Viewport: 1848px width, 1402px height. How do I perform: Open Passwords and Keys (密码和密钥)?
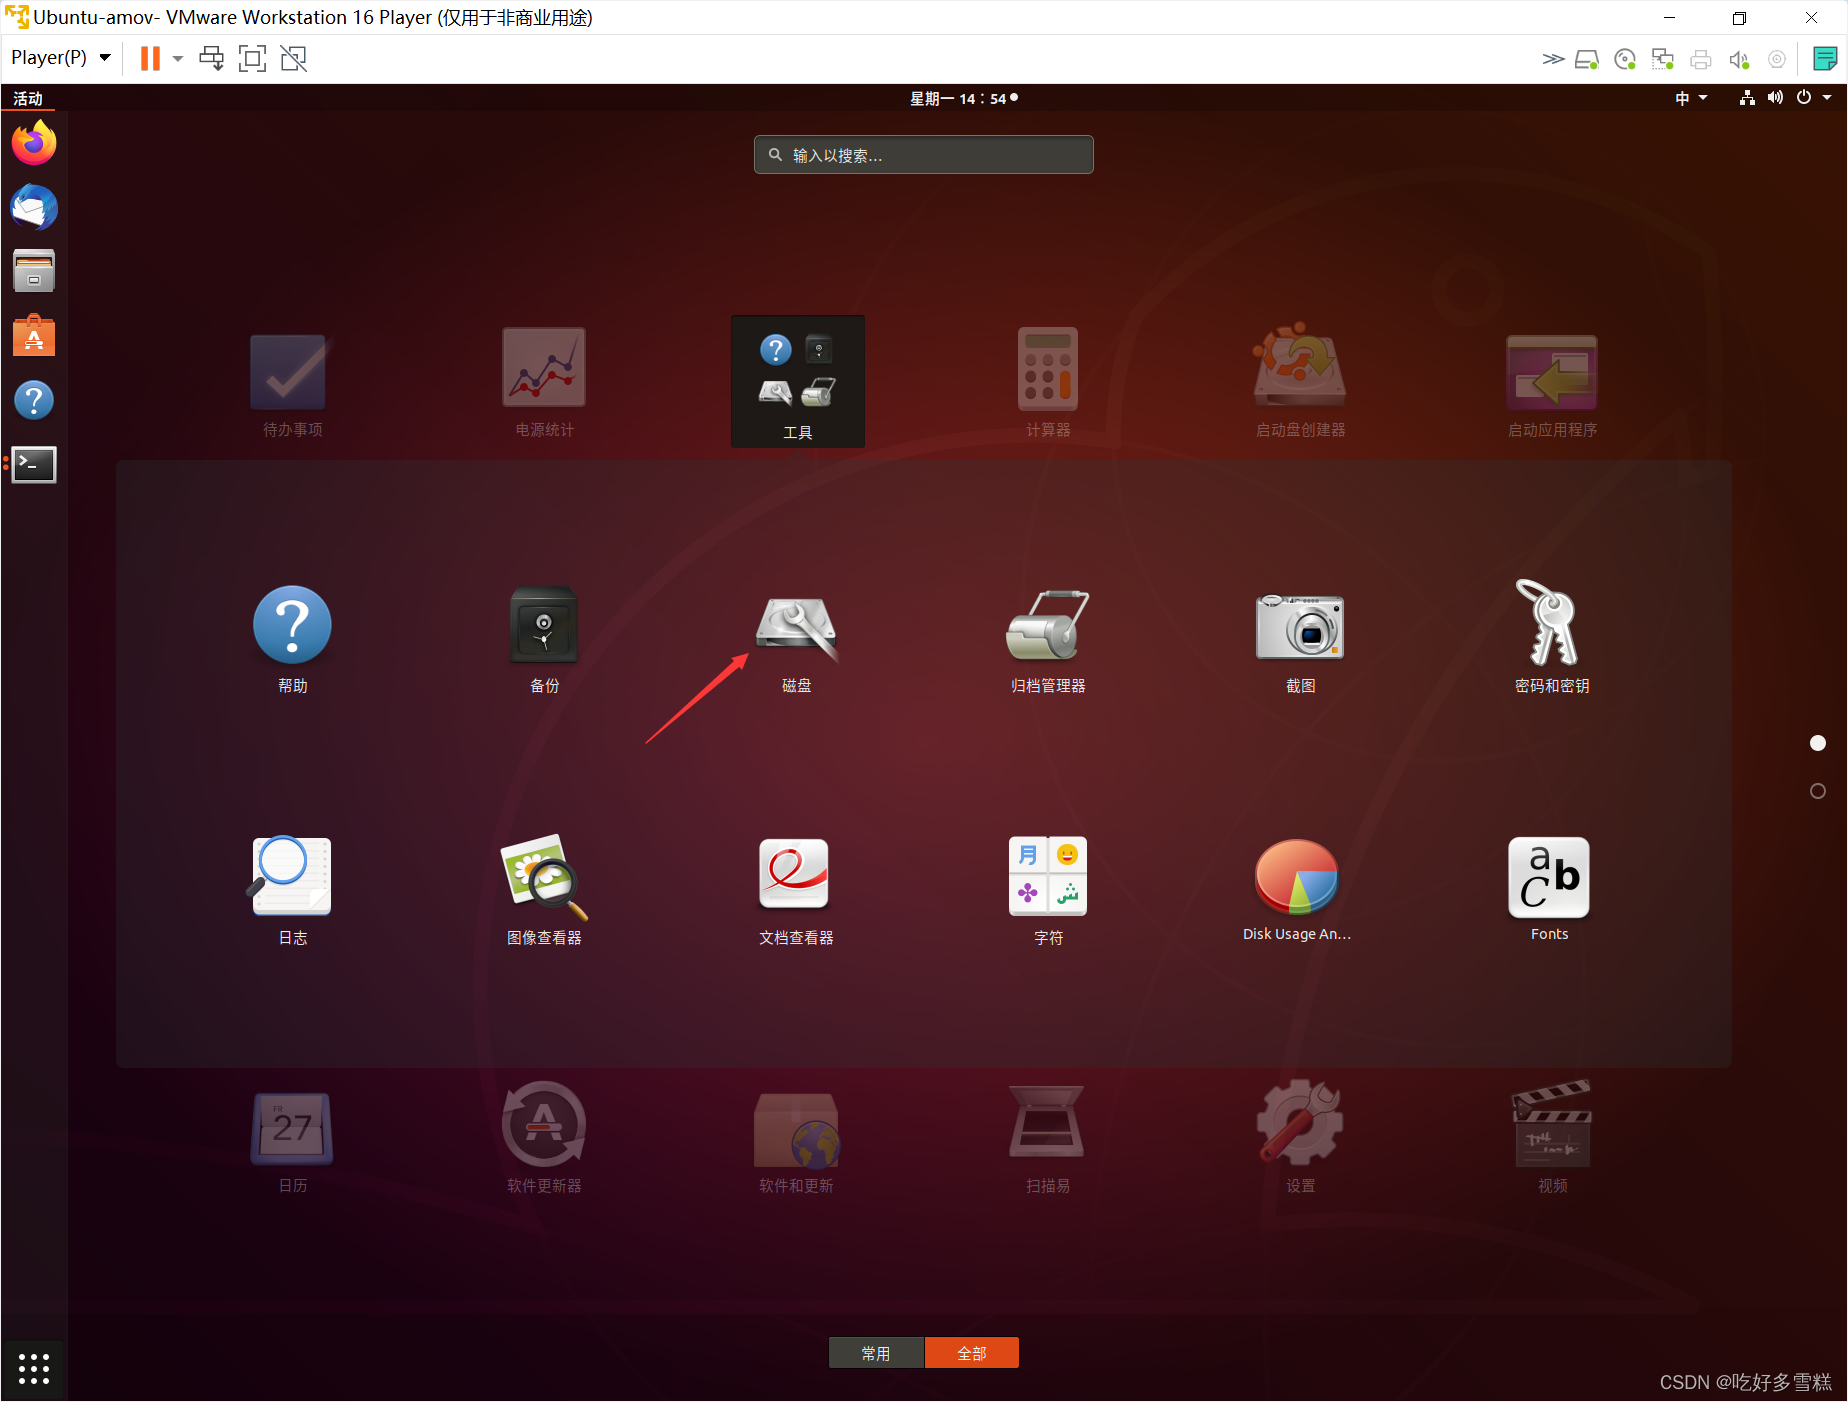pos(1552,638)
